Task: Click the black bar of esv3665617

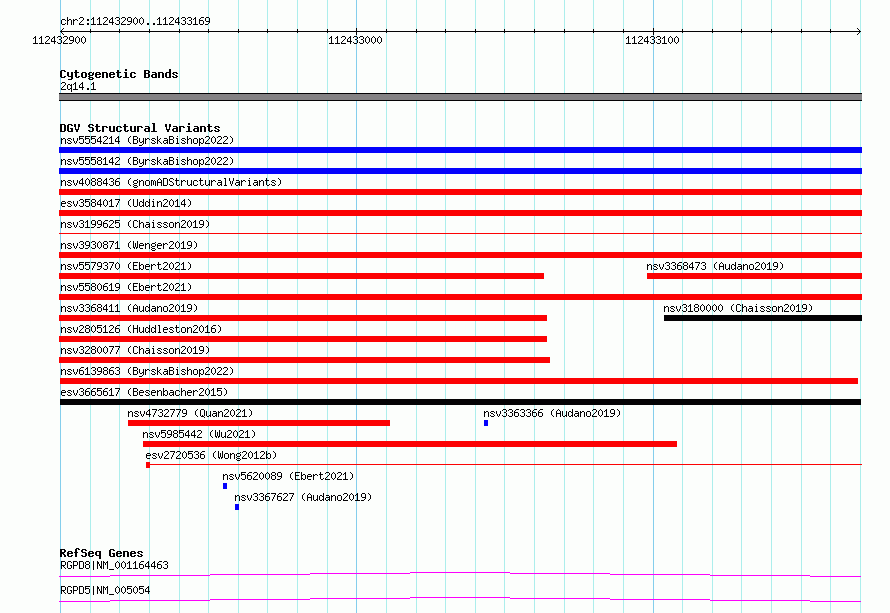Action: 460,402
